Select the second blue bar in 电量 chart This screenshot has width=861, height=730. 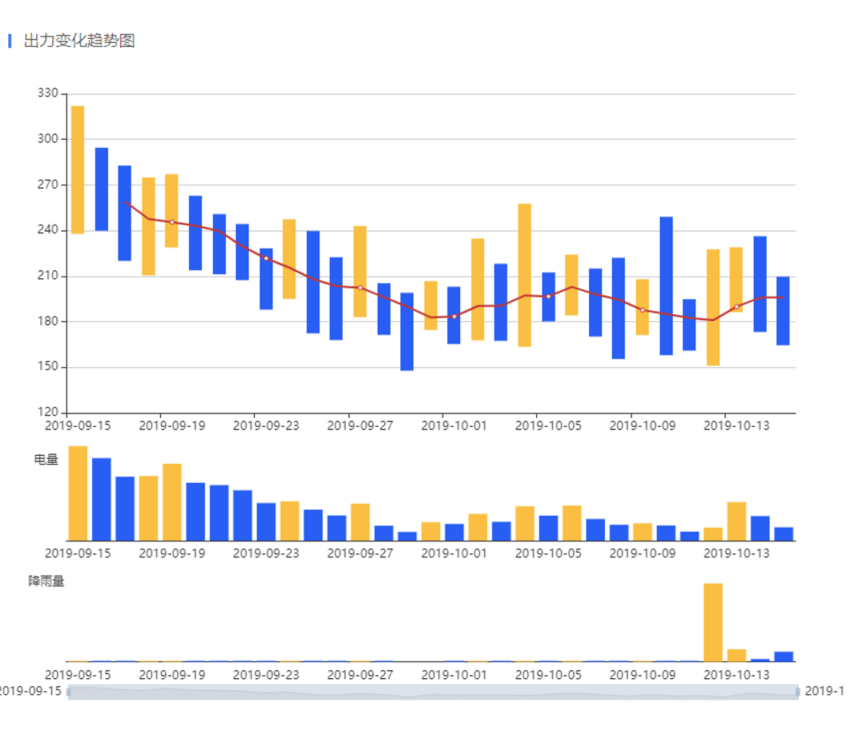point(125,508)
